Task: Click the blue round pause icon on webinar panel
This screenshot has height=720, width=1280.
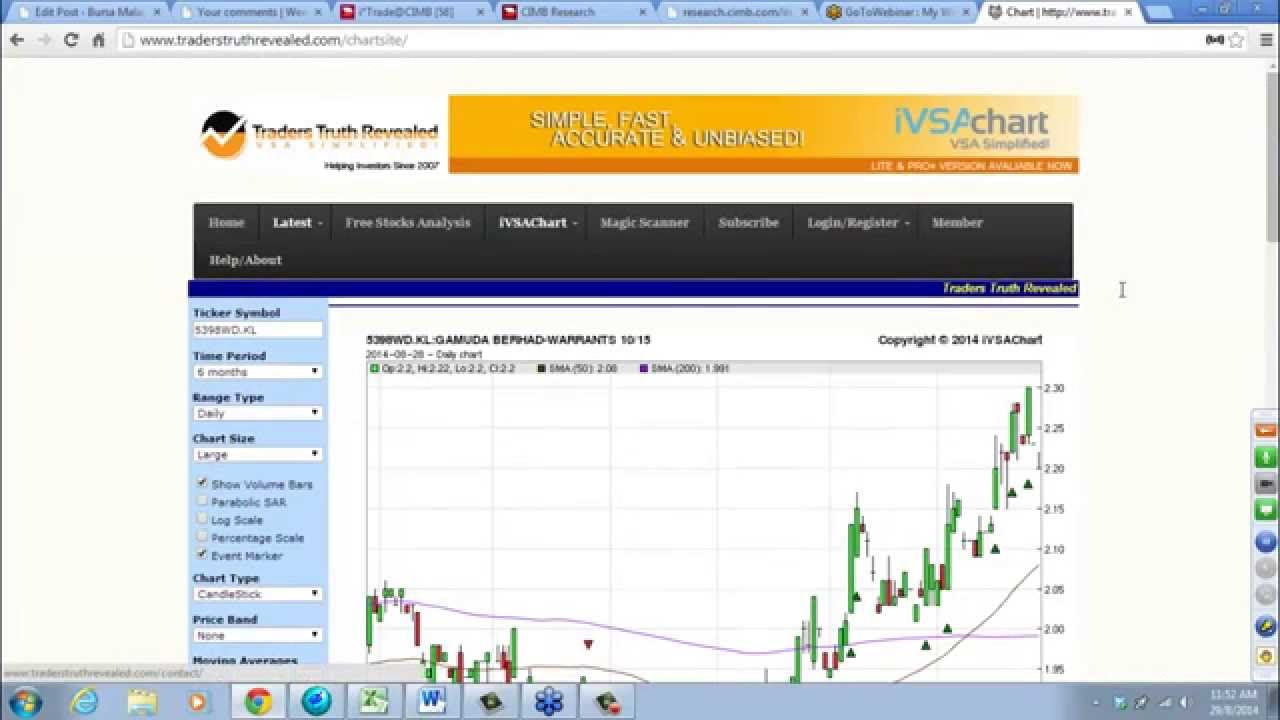Action: click(1265, 543)
